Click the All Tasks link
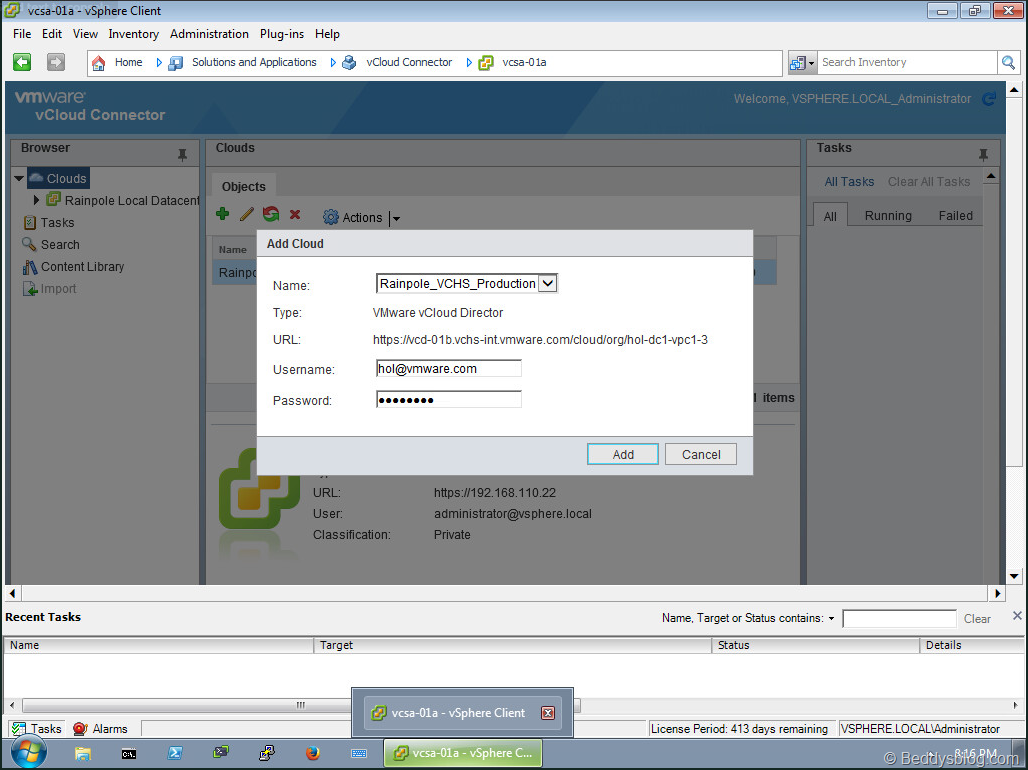 click(x=849, y=182)
